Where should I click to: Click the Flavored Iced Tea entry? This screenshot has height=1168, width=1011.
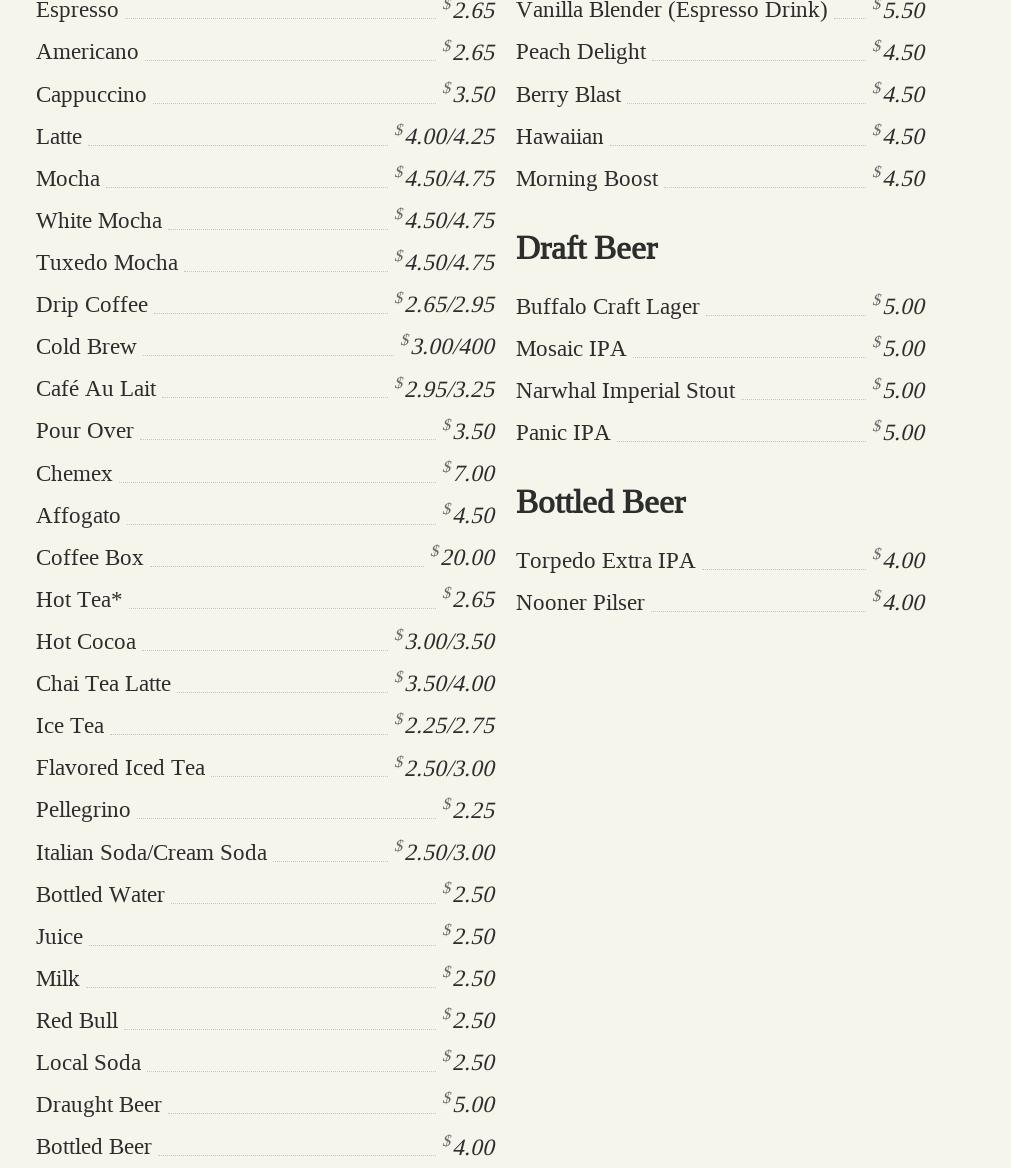click(120, 767)
